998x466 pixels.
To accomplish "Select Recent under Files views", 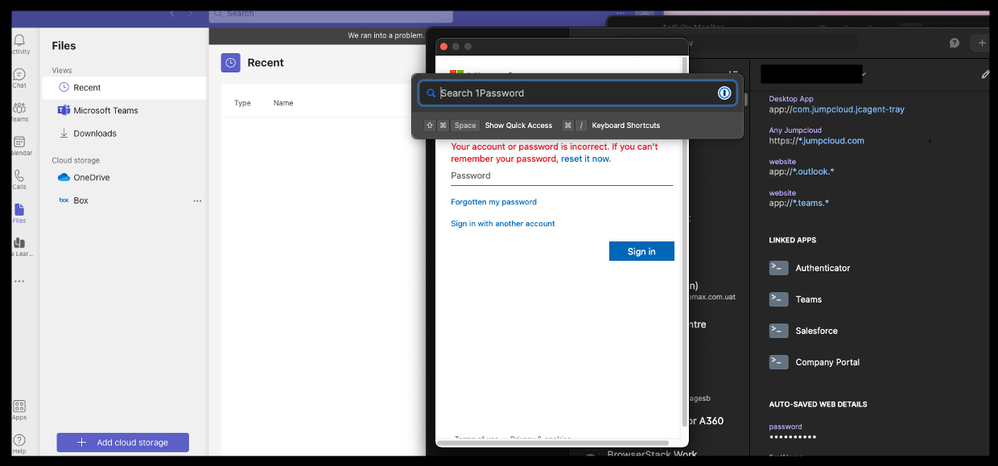I will [x=87, y=88].
